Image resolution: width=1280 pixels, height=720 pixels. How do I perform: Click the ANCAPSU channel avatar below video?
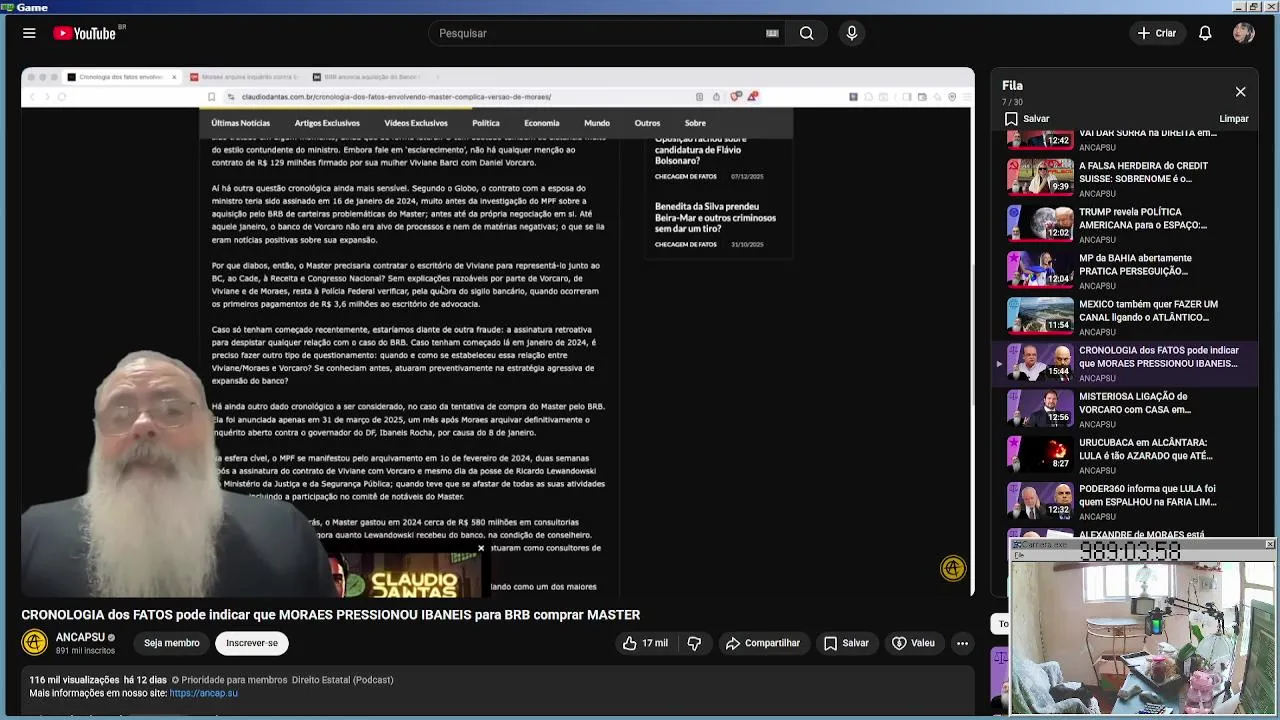pyautogui.click(x=35, y=643)
